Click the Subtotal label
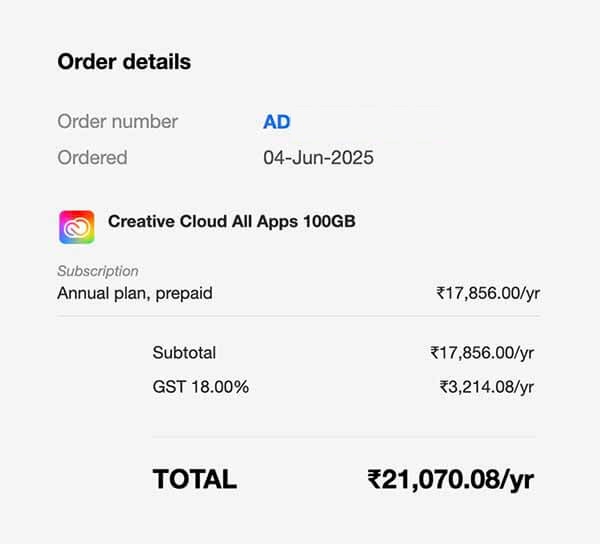Image resolution: width=600 pixels, height=544 pixels. point(184,352)
